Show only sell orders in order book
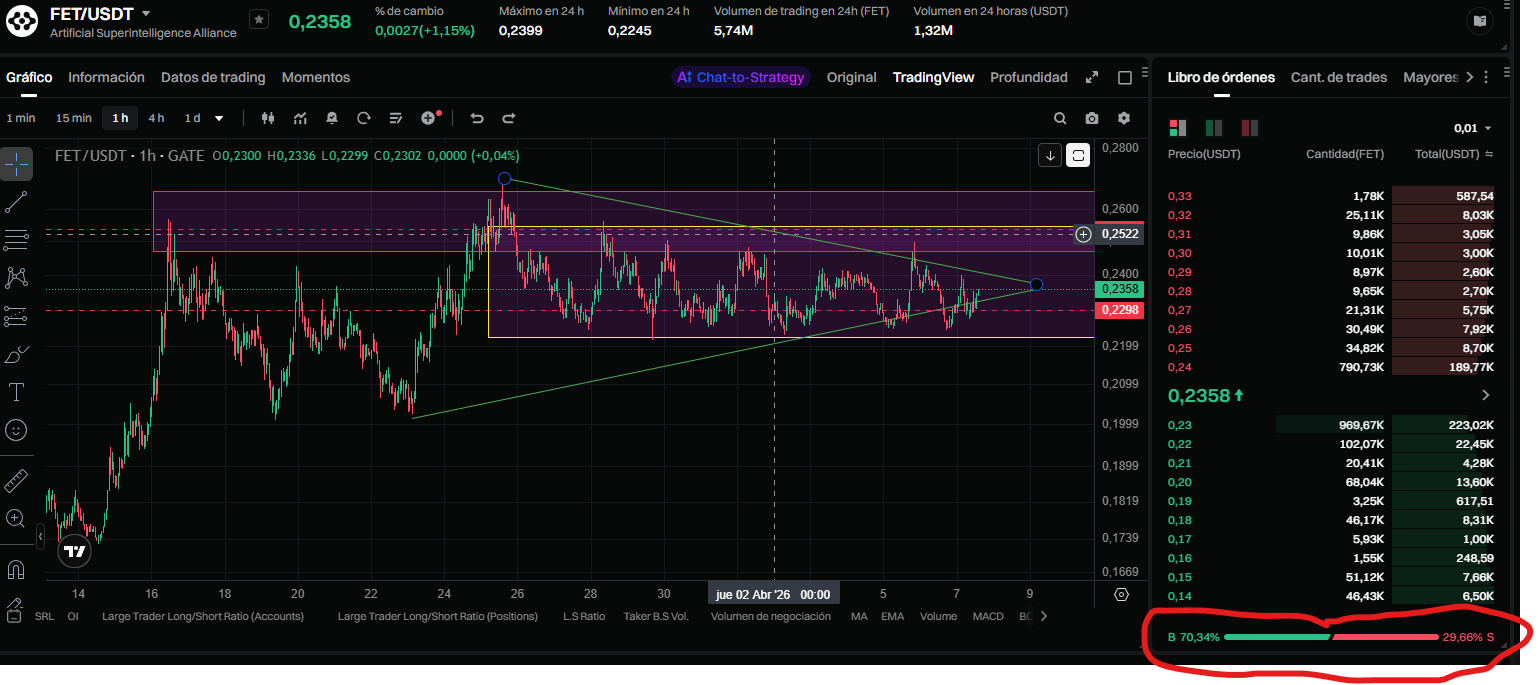Image resolution: width=1538 pixels, height=685 pixels. [x=1249, y=128]
